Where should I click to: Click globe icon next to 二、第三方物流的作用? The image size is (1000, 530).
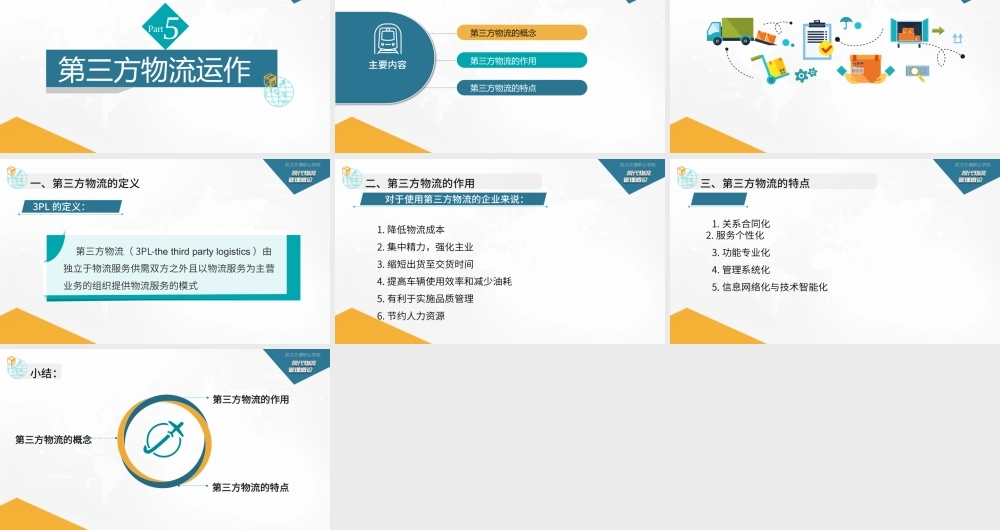[351, 177]
